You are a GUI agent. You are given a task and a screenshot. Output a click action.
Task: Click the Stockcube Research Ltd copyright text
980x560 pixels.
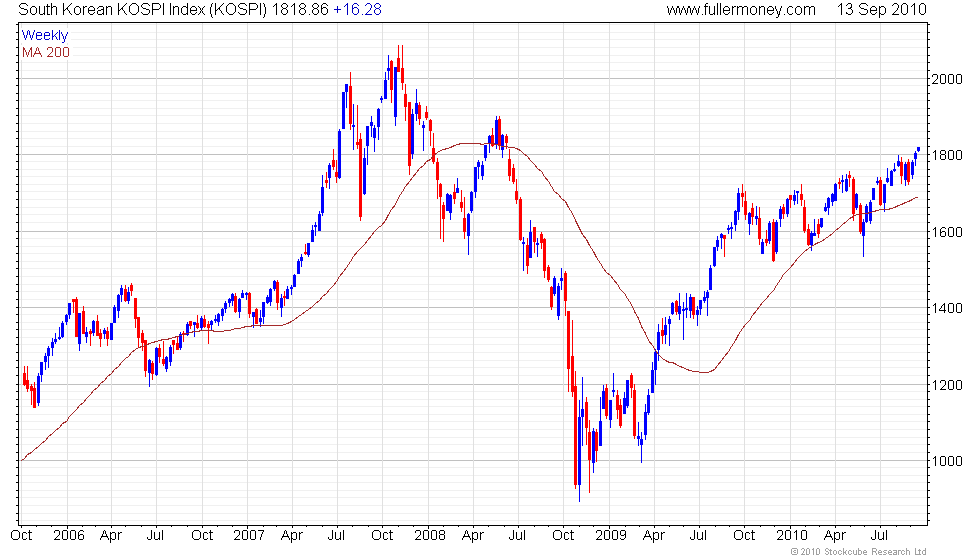(x=858, y=551)
